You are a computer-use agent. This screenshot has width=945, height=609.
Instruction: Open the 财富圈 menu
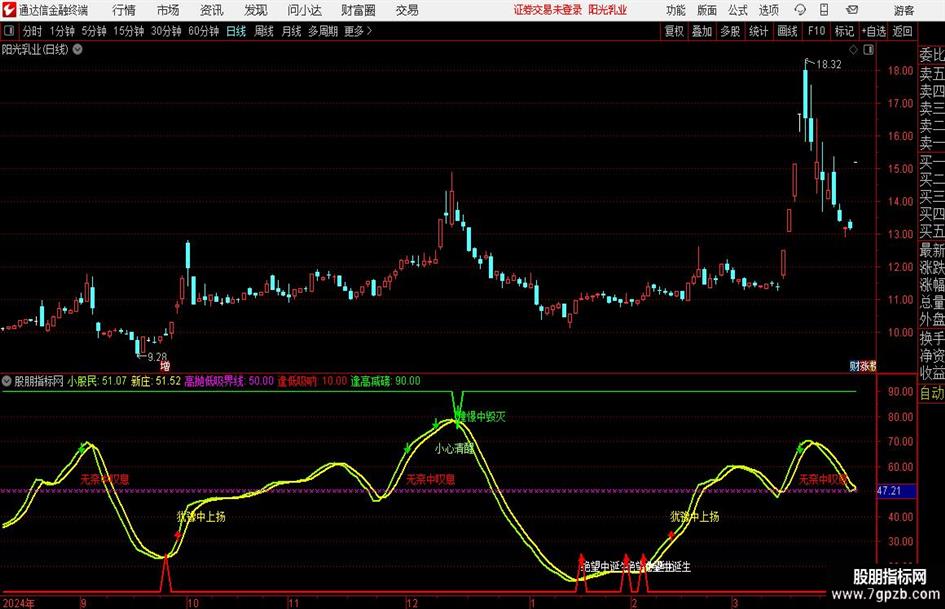[358, 10]
